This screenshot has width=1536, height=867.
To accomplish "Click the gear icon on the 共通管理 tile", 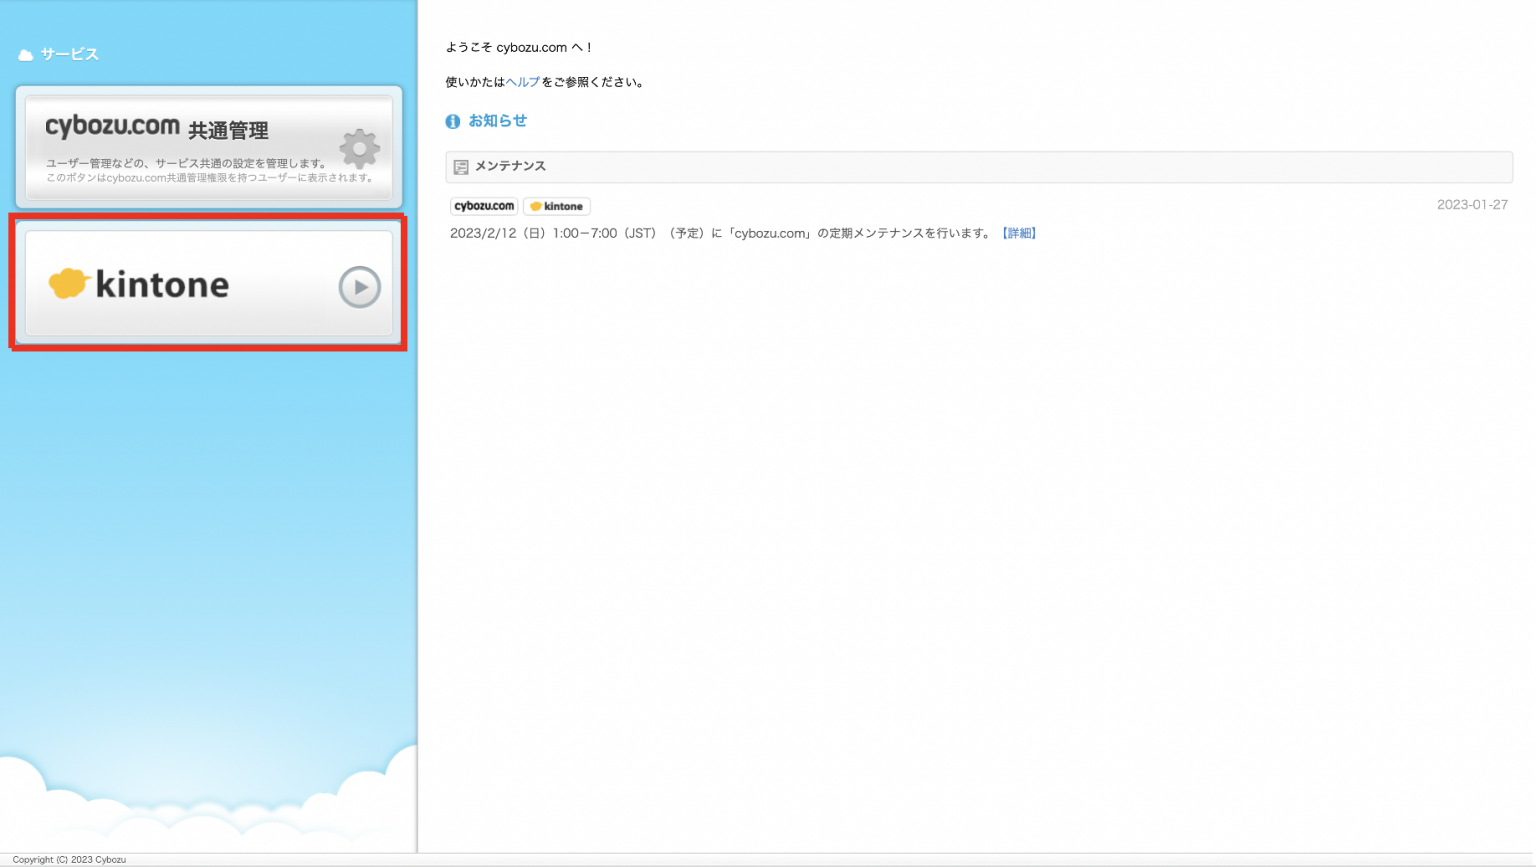I will click(359, 148).
